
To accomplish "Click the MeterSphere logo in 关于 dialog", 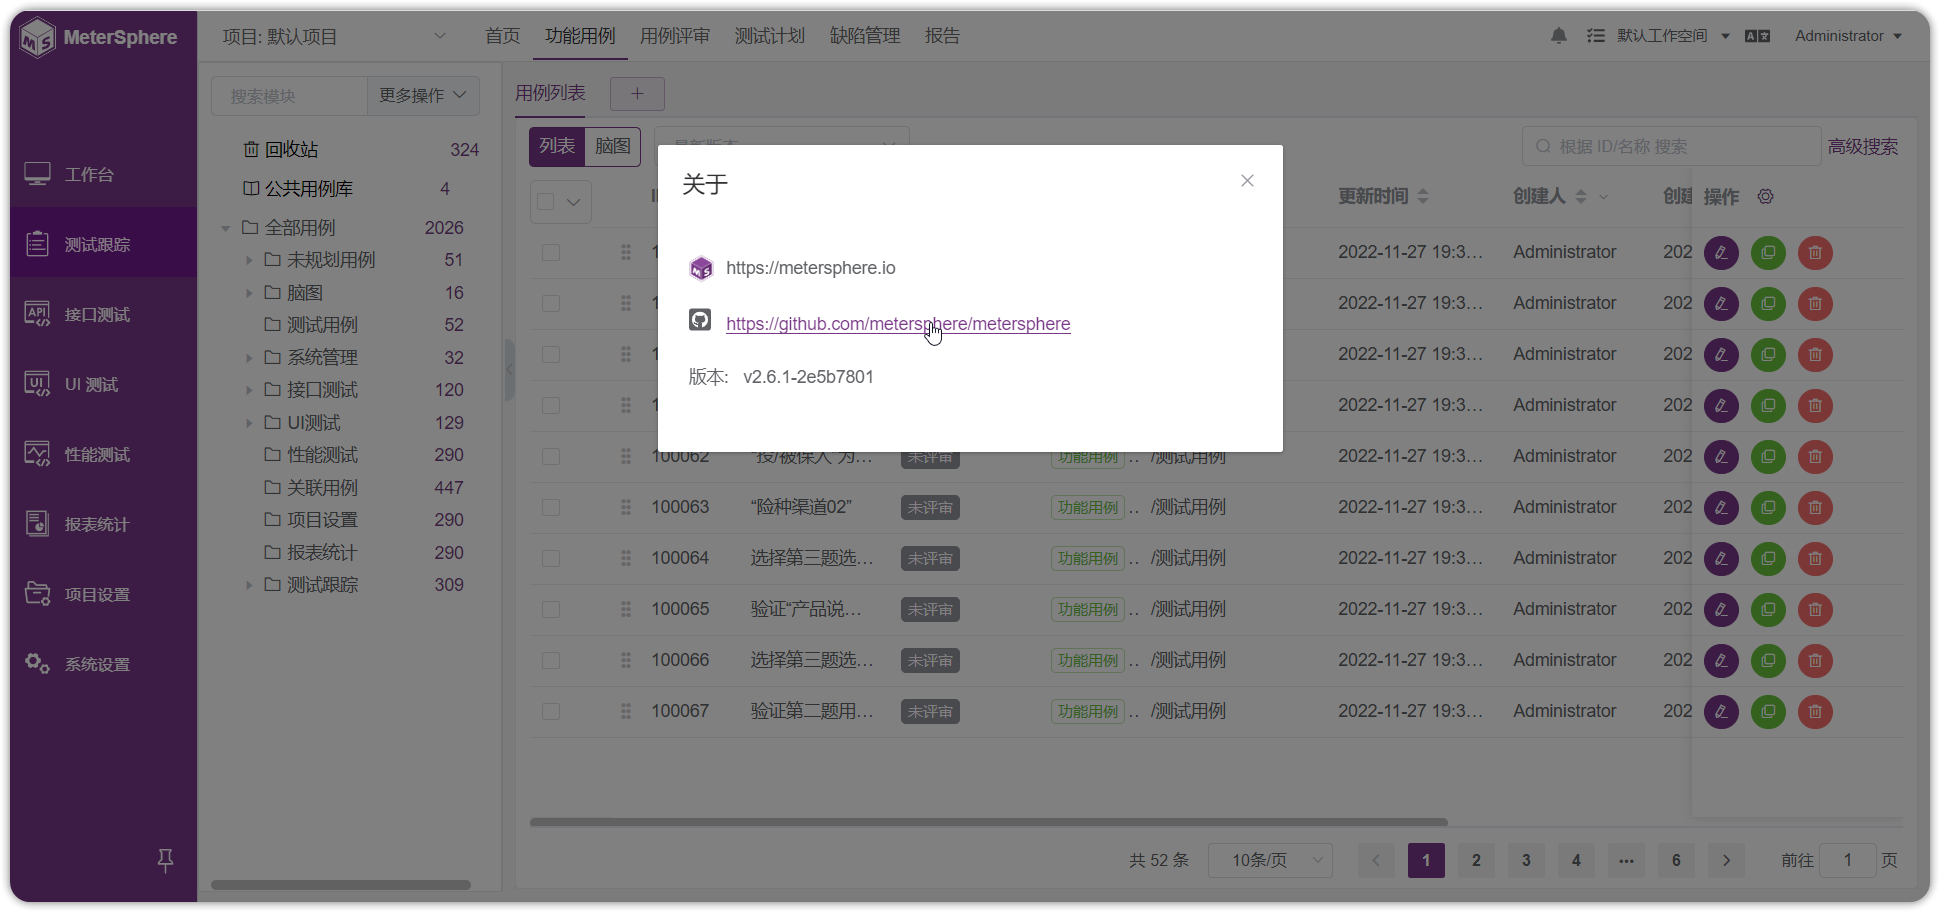I will click(x=701, y=268).
